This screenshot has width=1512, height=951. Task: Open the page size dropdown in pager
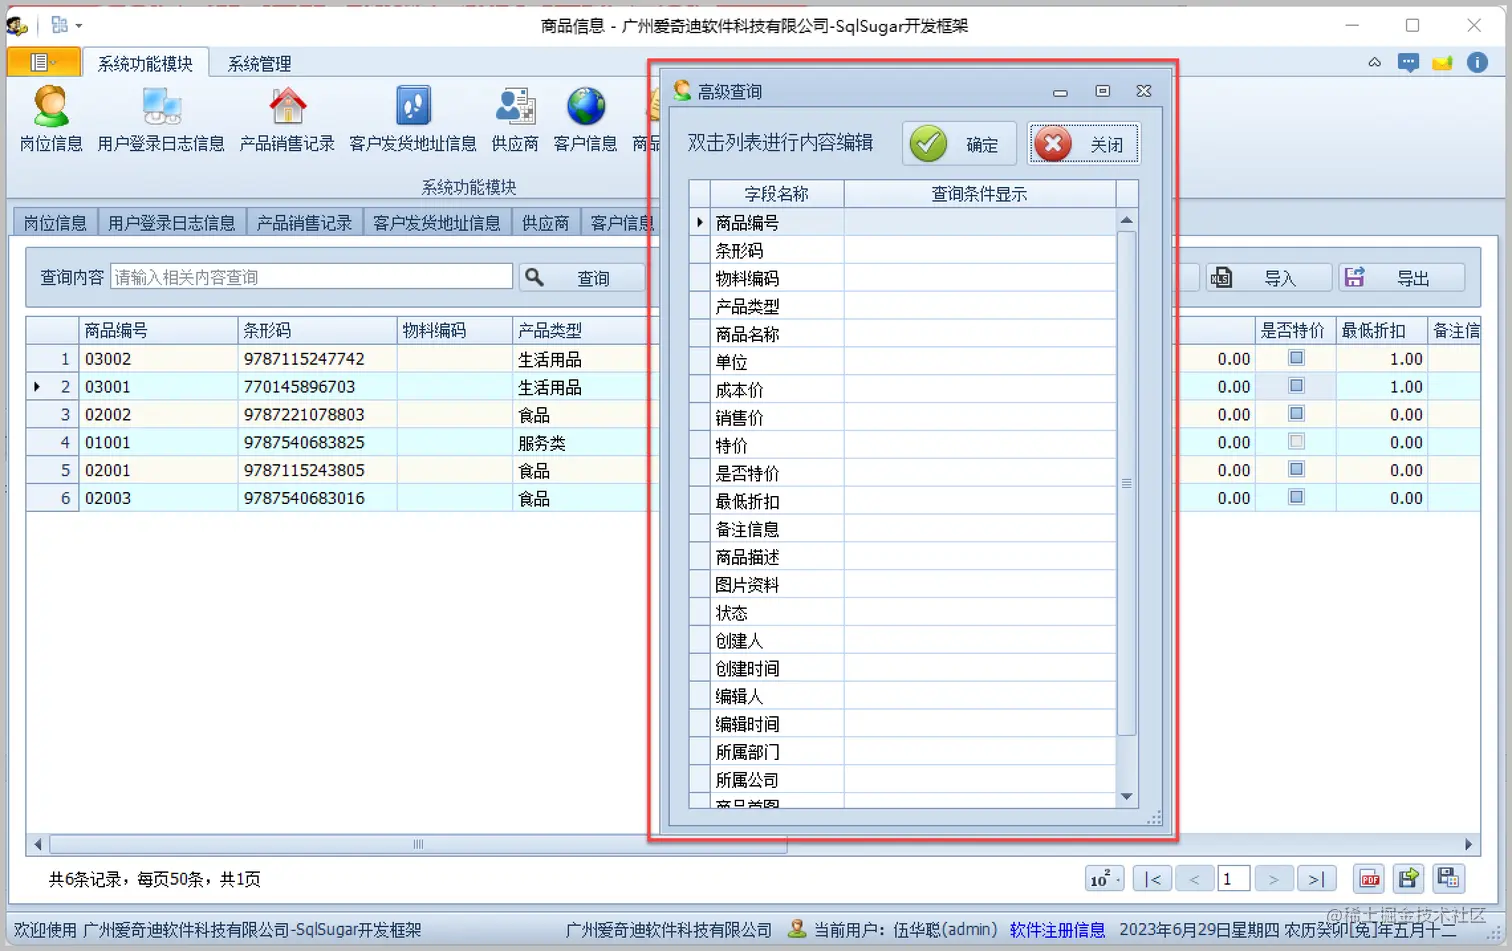1104,879
